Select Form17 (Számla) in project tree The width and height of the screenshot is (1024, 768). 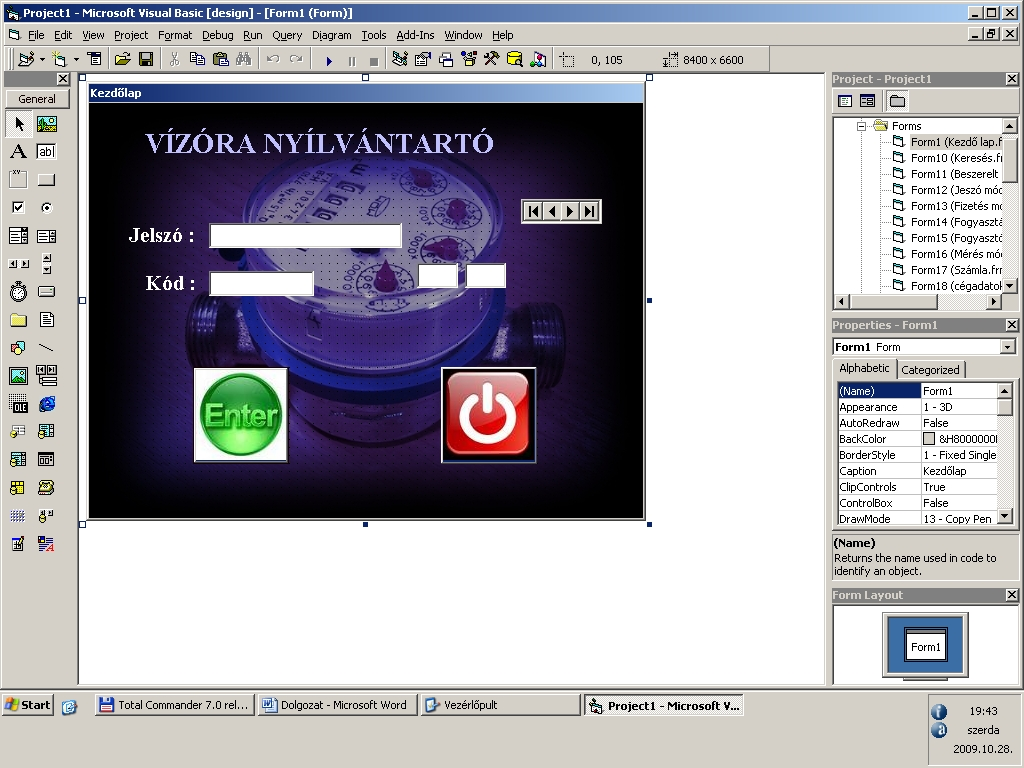pyautogui.click(x=956, y=270)
